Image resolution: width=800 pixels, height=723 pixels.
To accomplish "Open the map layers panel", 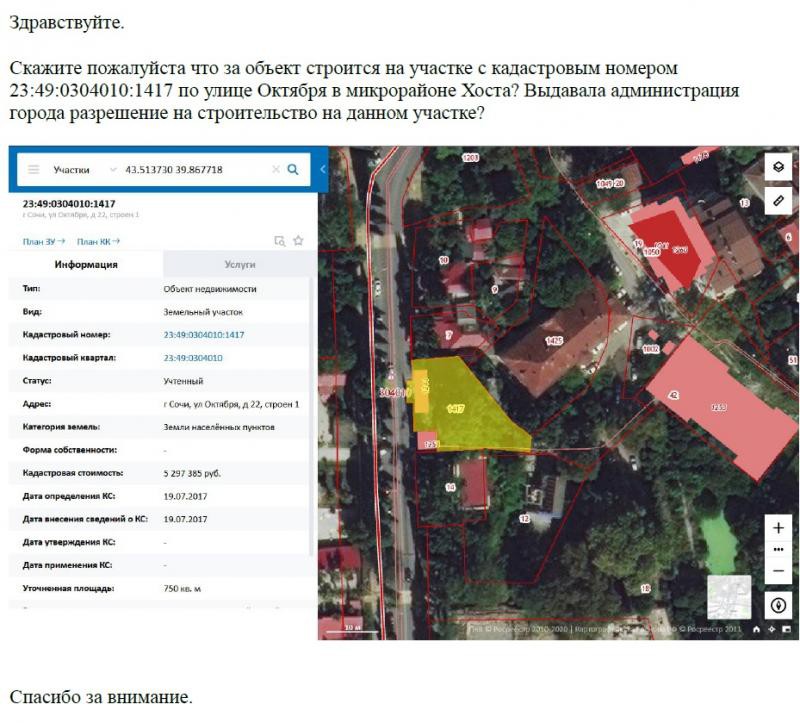I will click(x=779, y=166).
